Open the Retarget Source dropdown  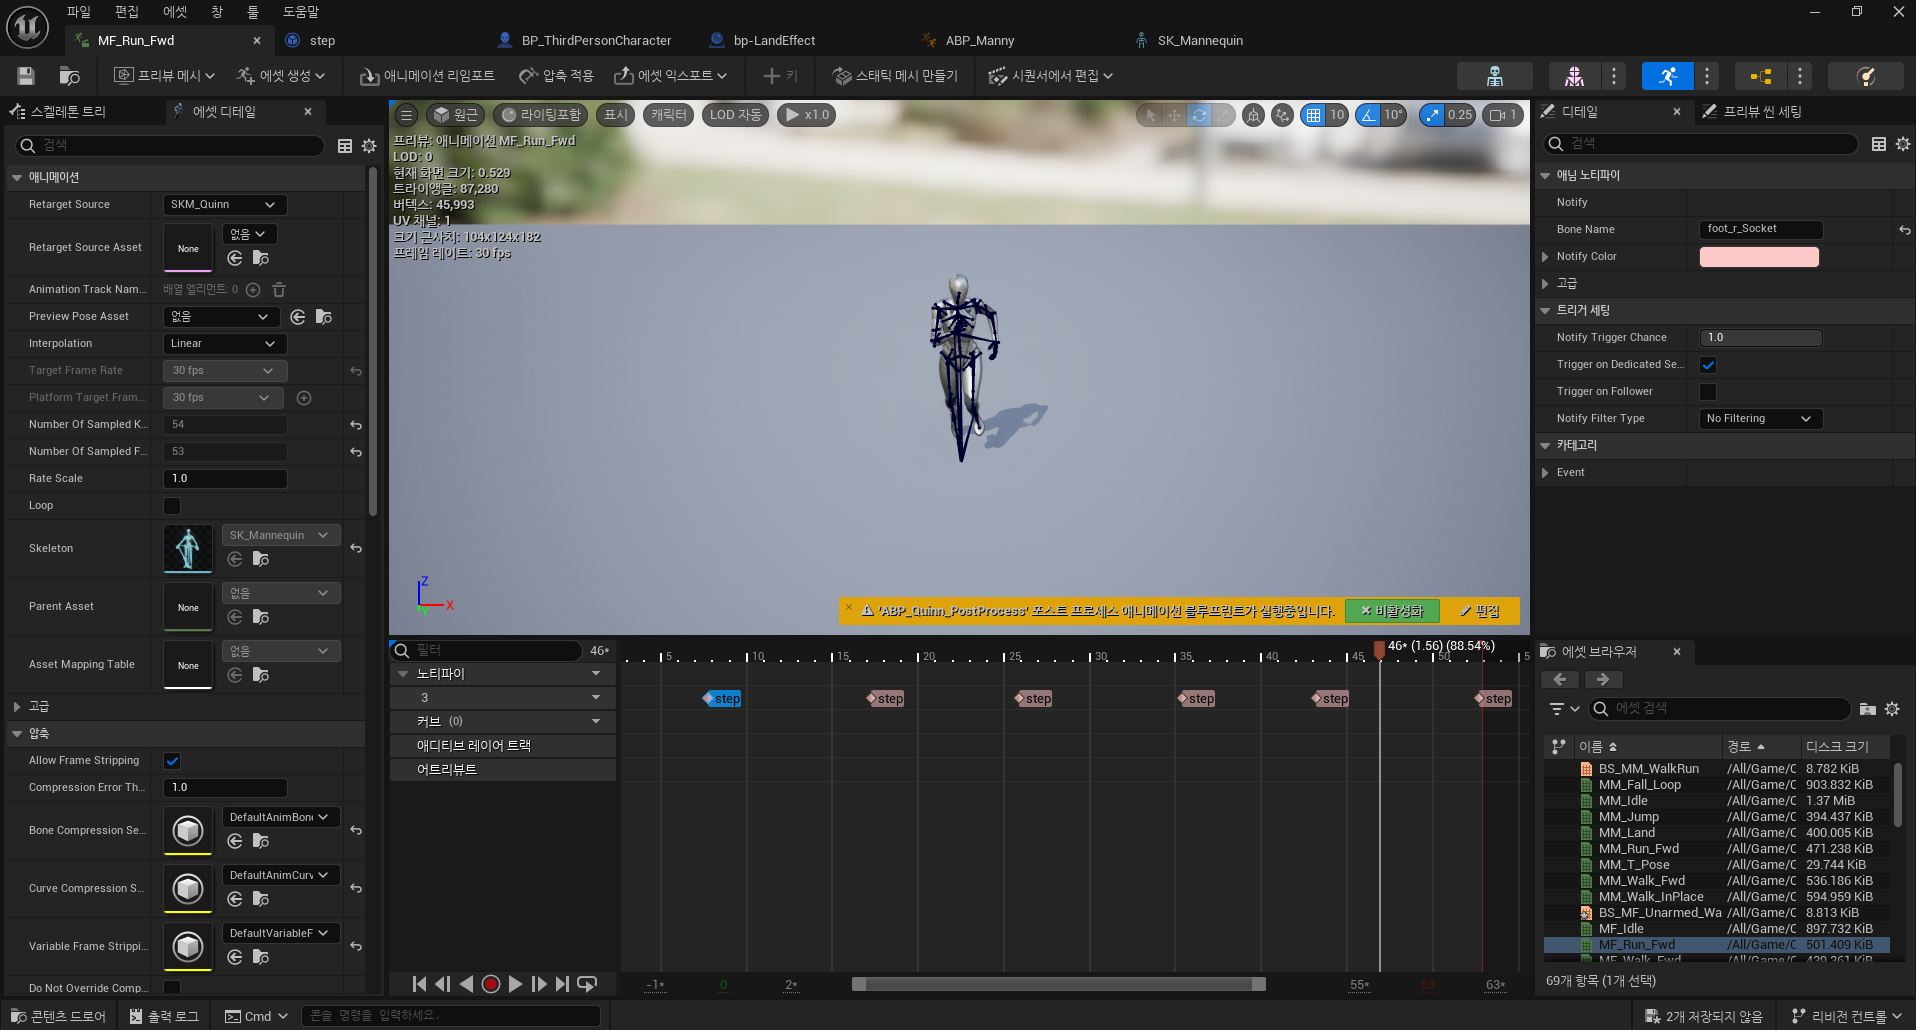click(x=225, y=205)
